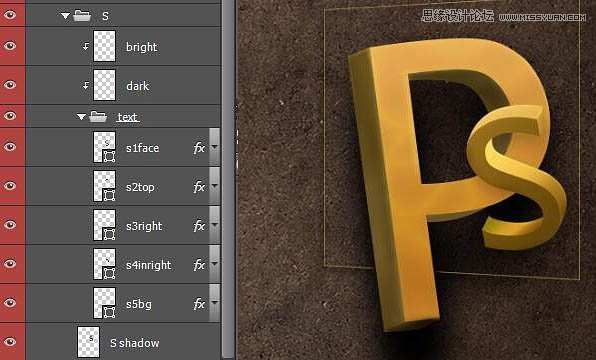Click the fx icon on s4inright layer
The width and height of the screenshot is (596, 360).
(199, 265)
